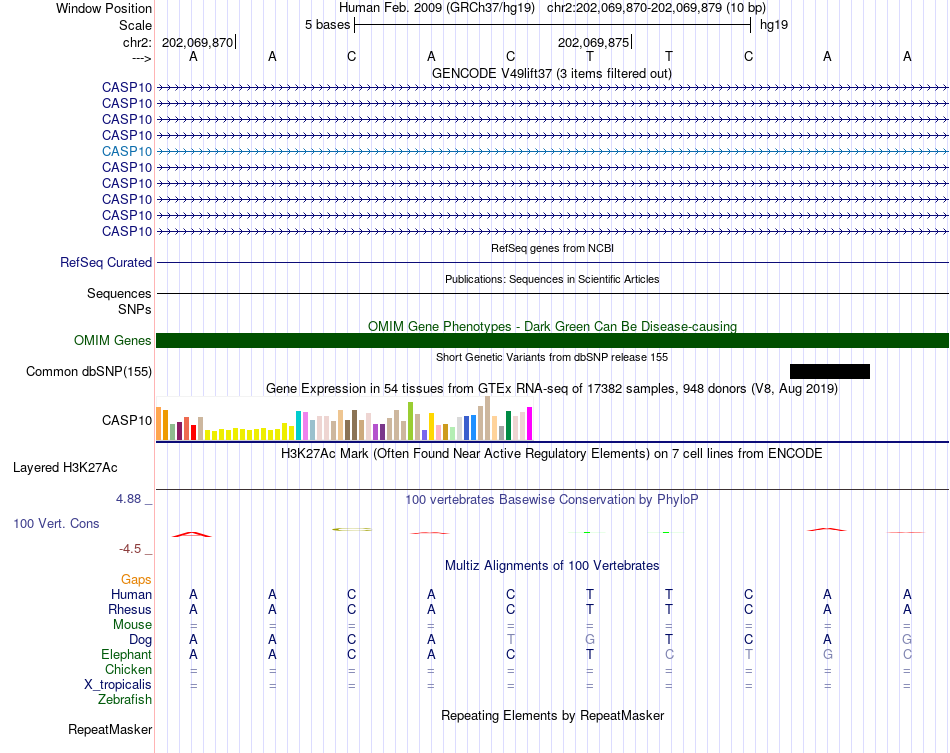Screen dimensions: 950x753
Task: Open Short Genetic Variants from dbSNP title
Action: (552, 357)
